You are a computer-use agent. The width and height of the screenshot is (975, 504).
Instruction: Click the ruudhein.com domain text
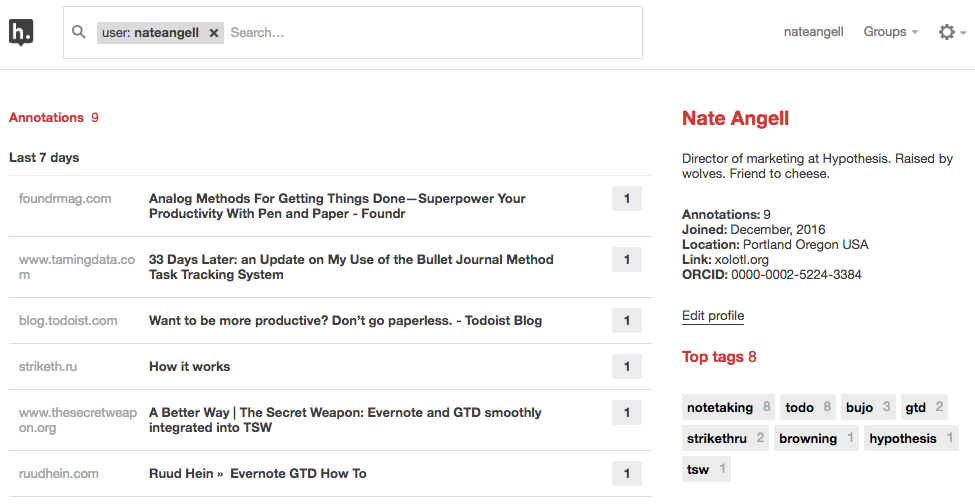coord(58,474)
